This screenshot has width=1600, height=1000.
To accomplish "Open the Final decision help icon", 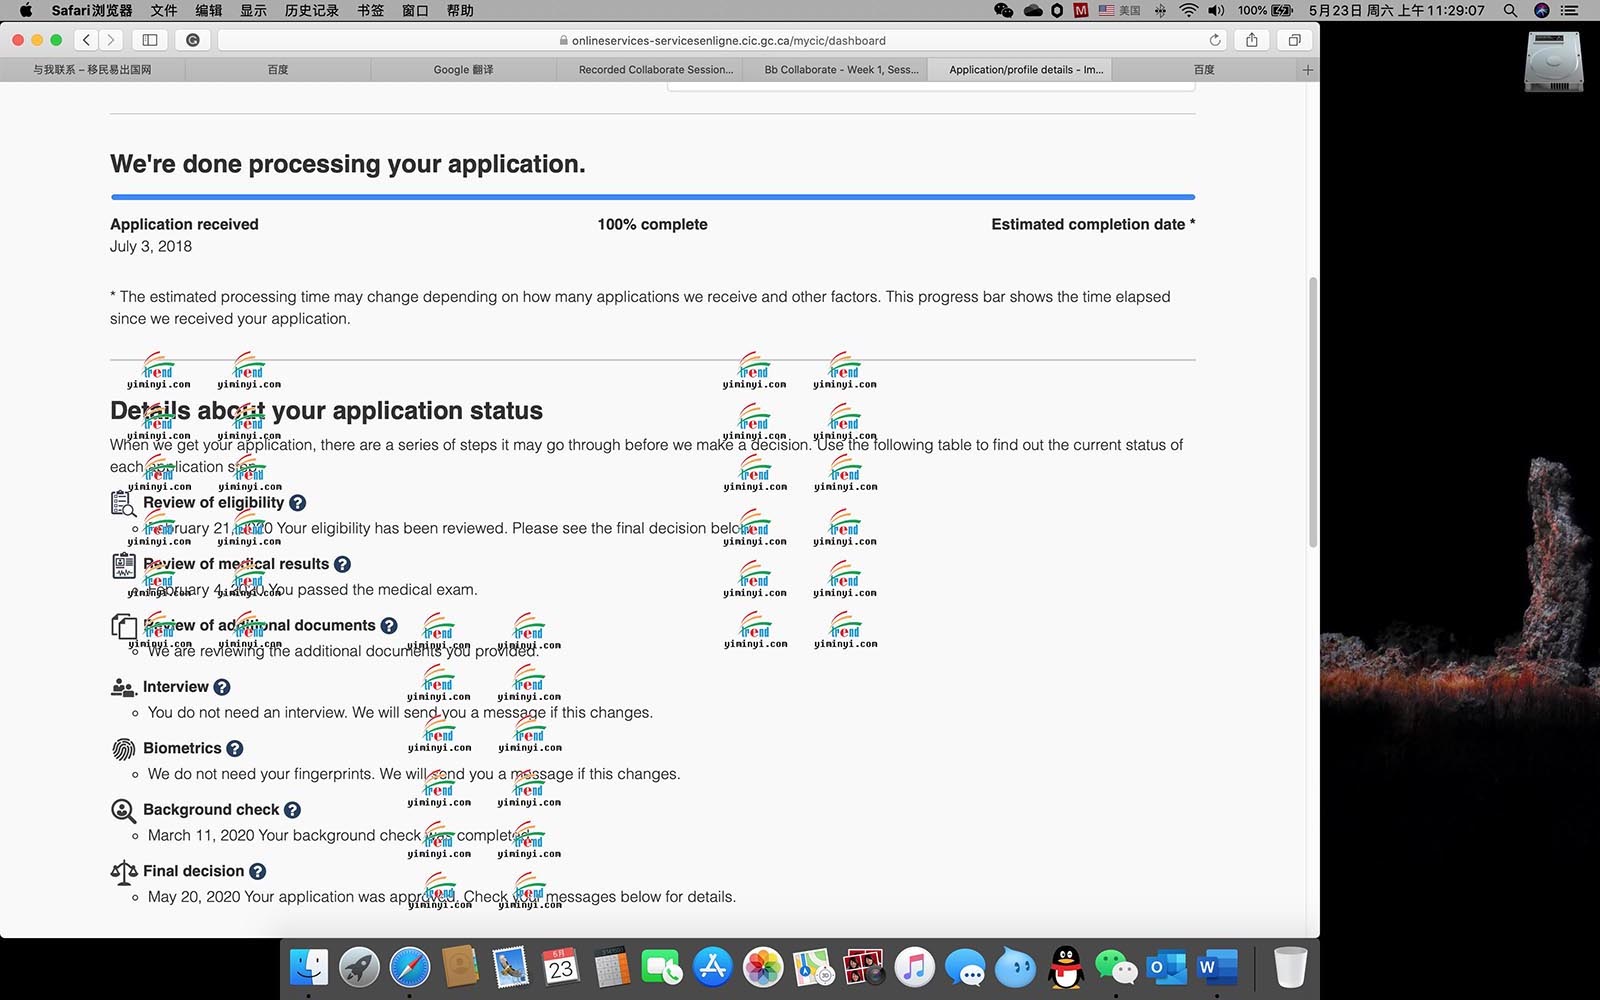I will (257, 872).
